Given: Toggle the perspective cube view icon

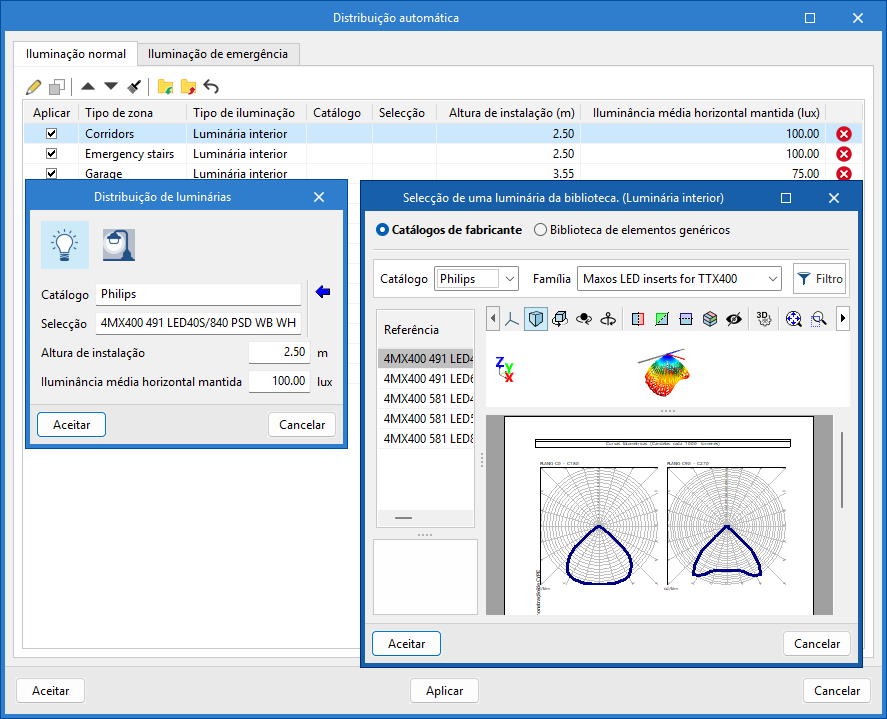Looking at the screenshot, I should [x=535, y=319].
